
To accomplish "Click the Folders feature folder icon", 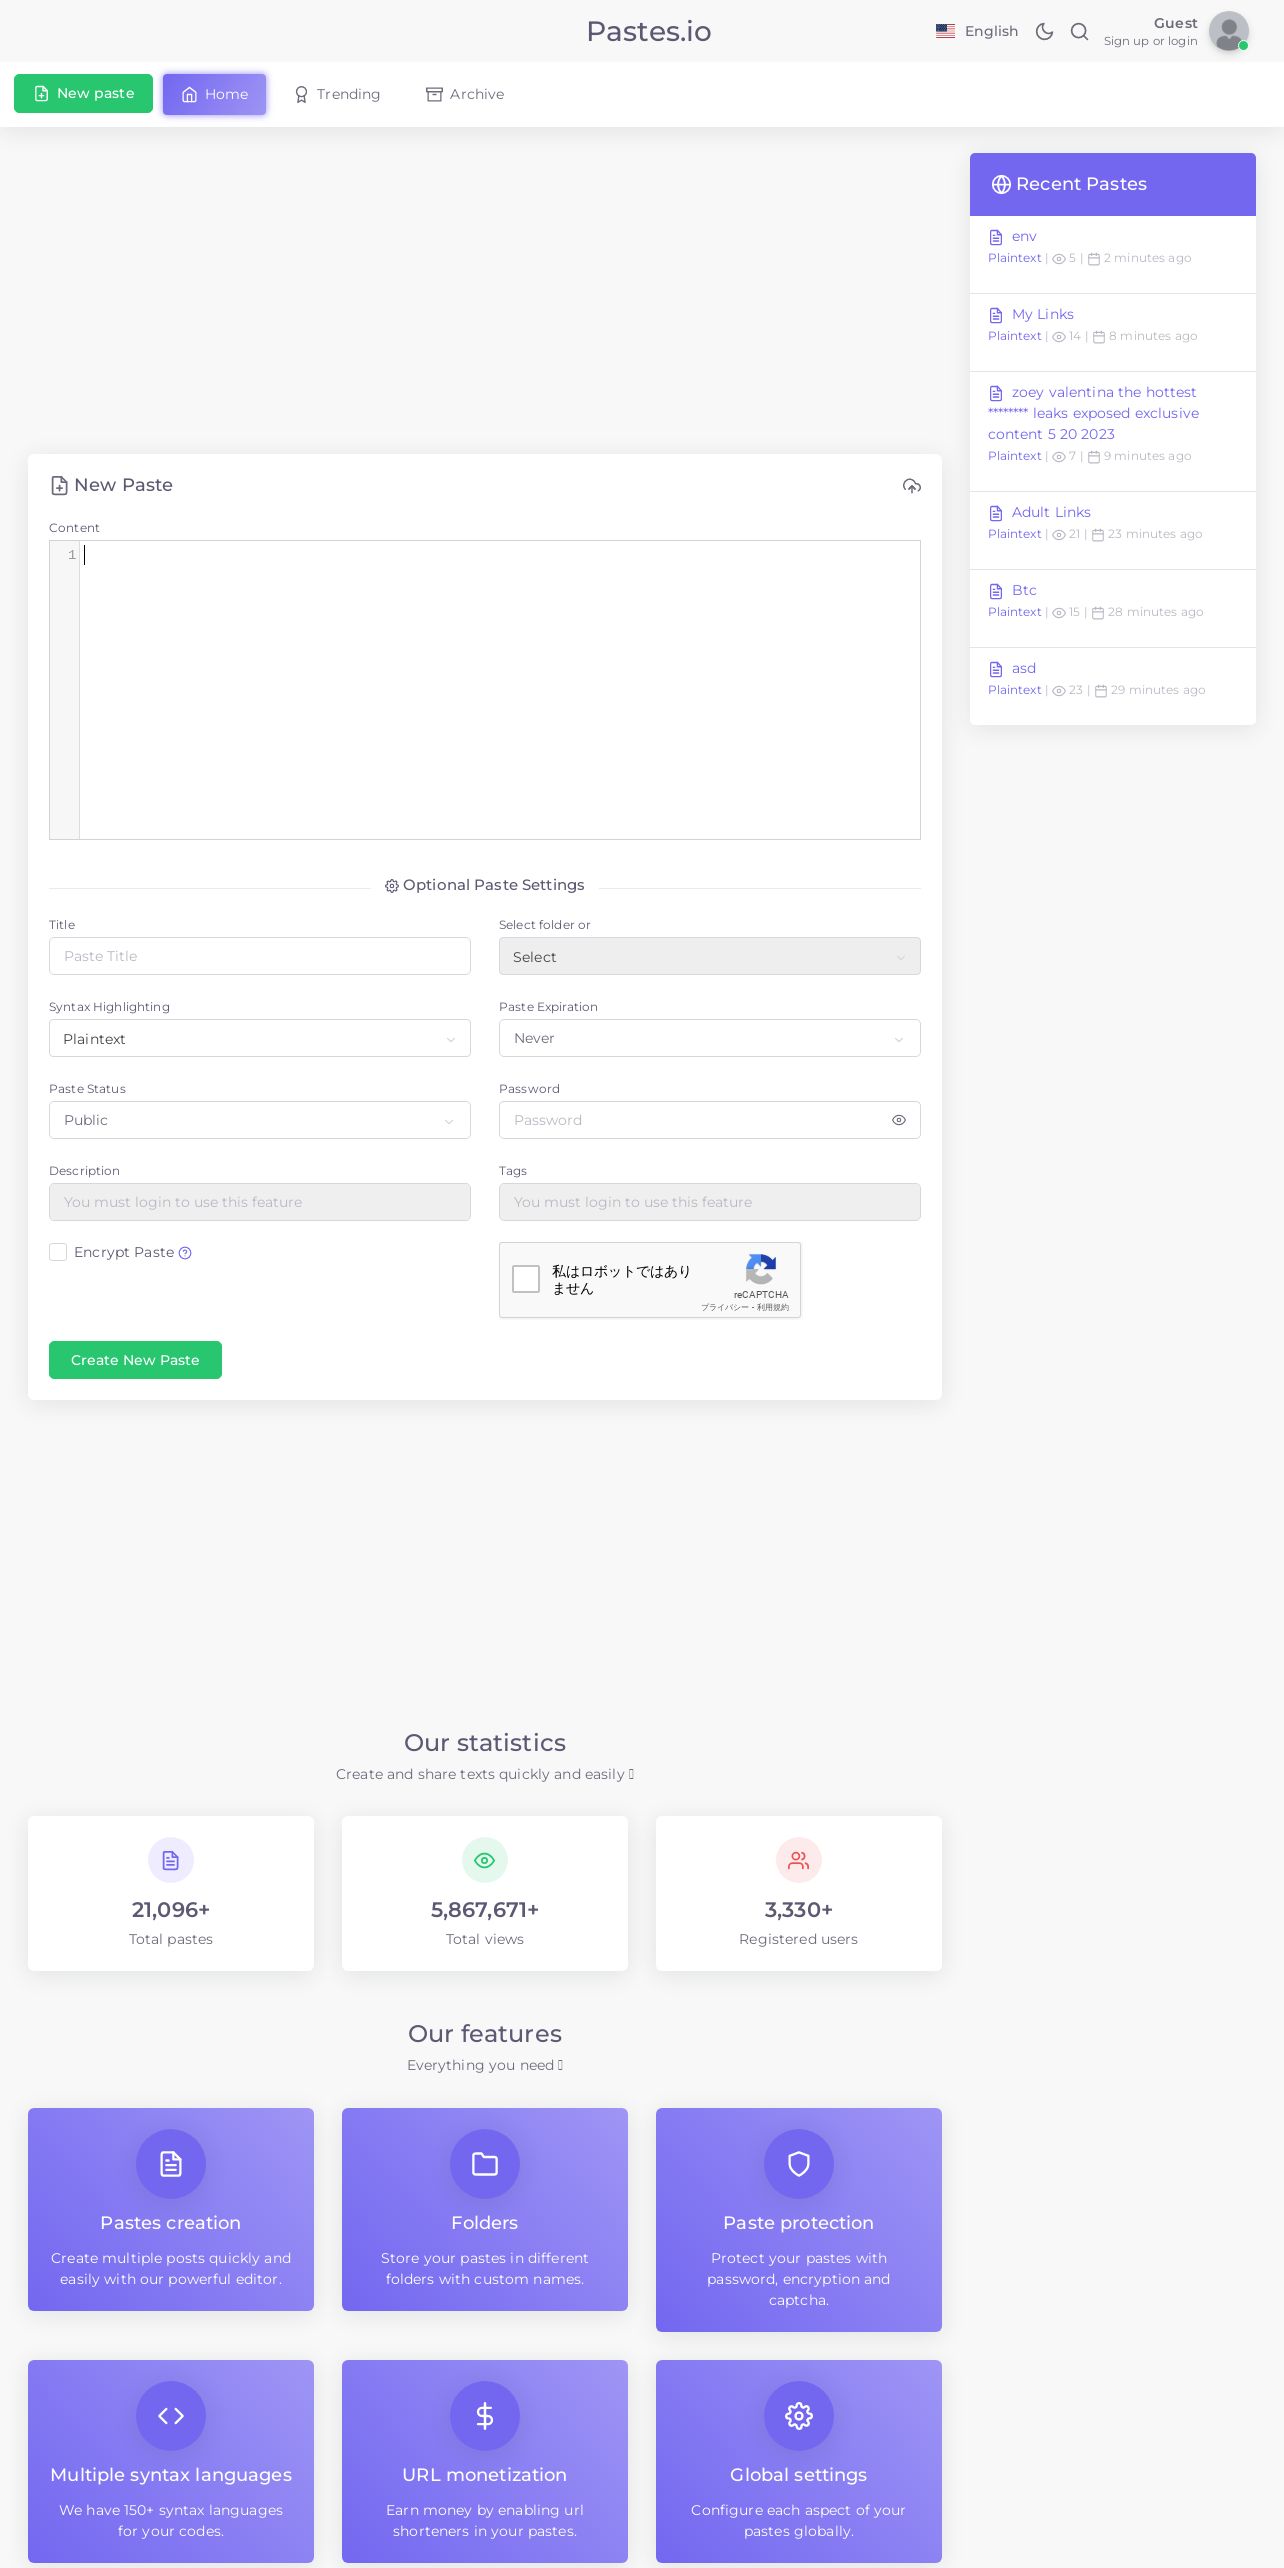I will [485, 2164].
